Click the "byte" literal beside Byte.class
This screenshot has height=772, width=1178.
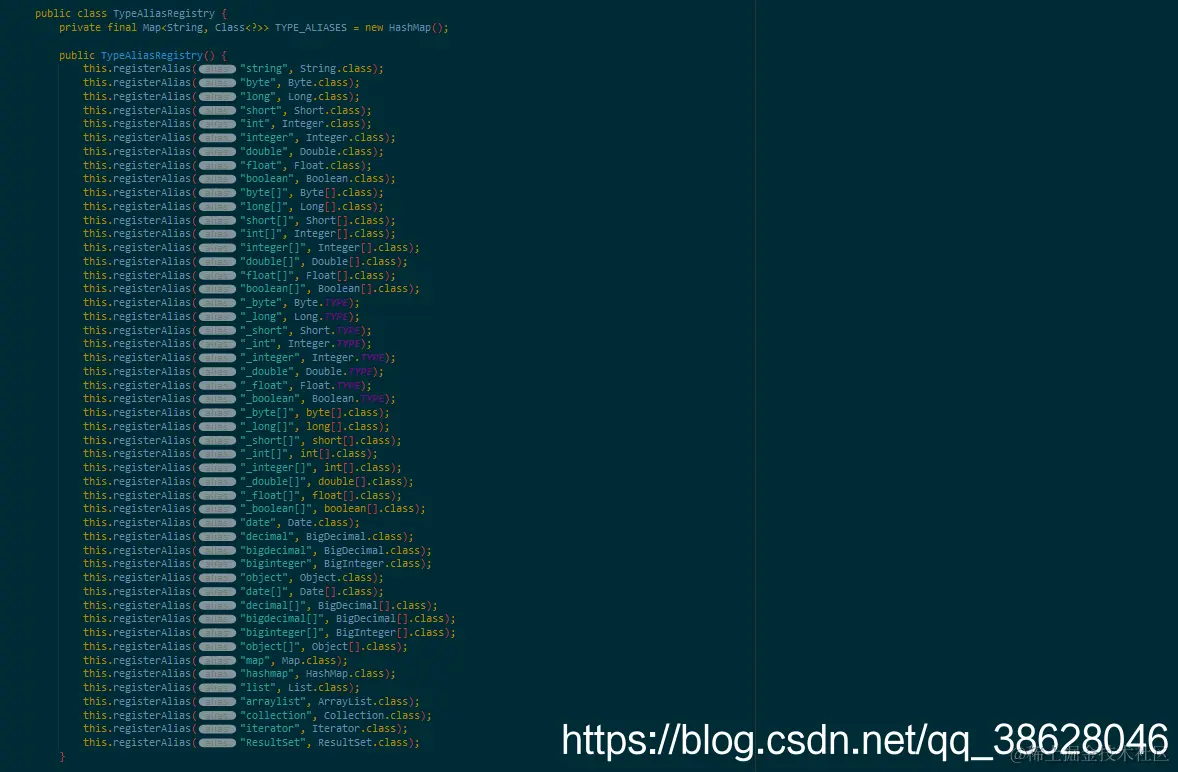click(x=258, y=83)
